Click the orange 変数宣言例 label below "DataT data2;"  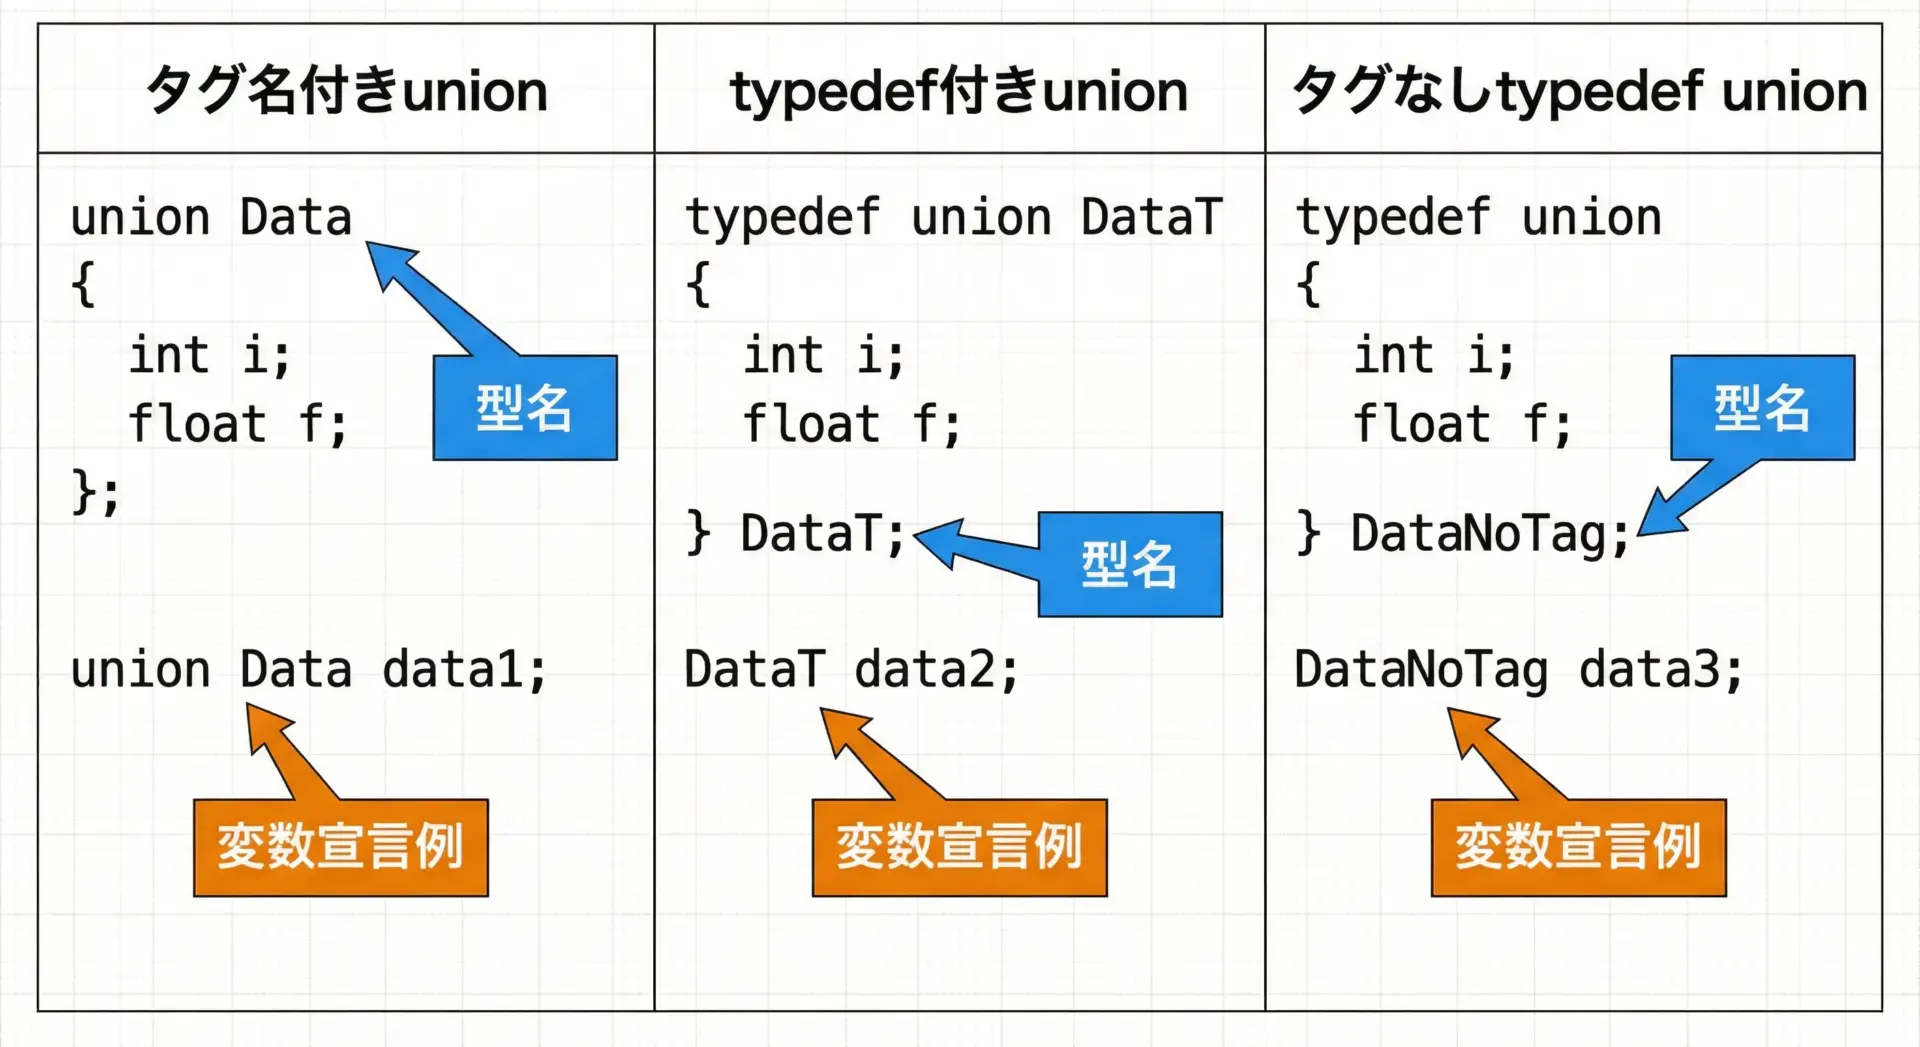pyautogui.click(x=960, y=847)
